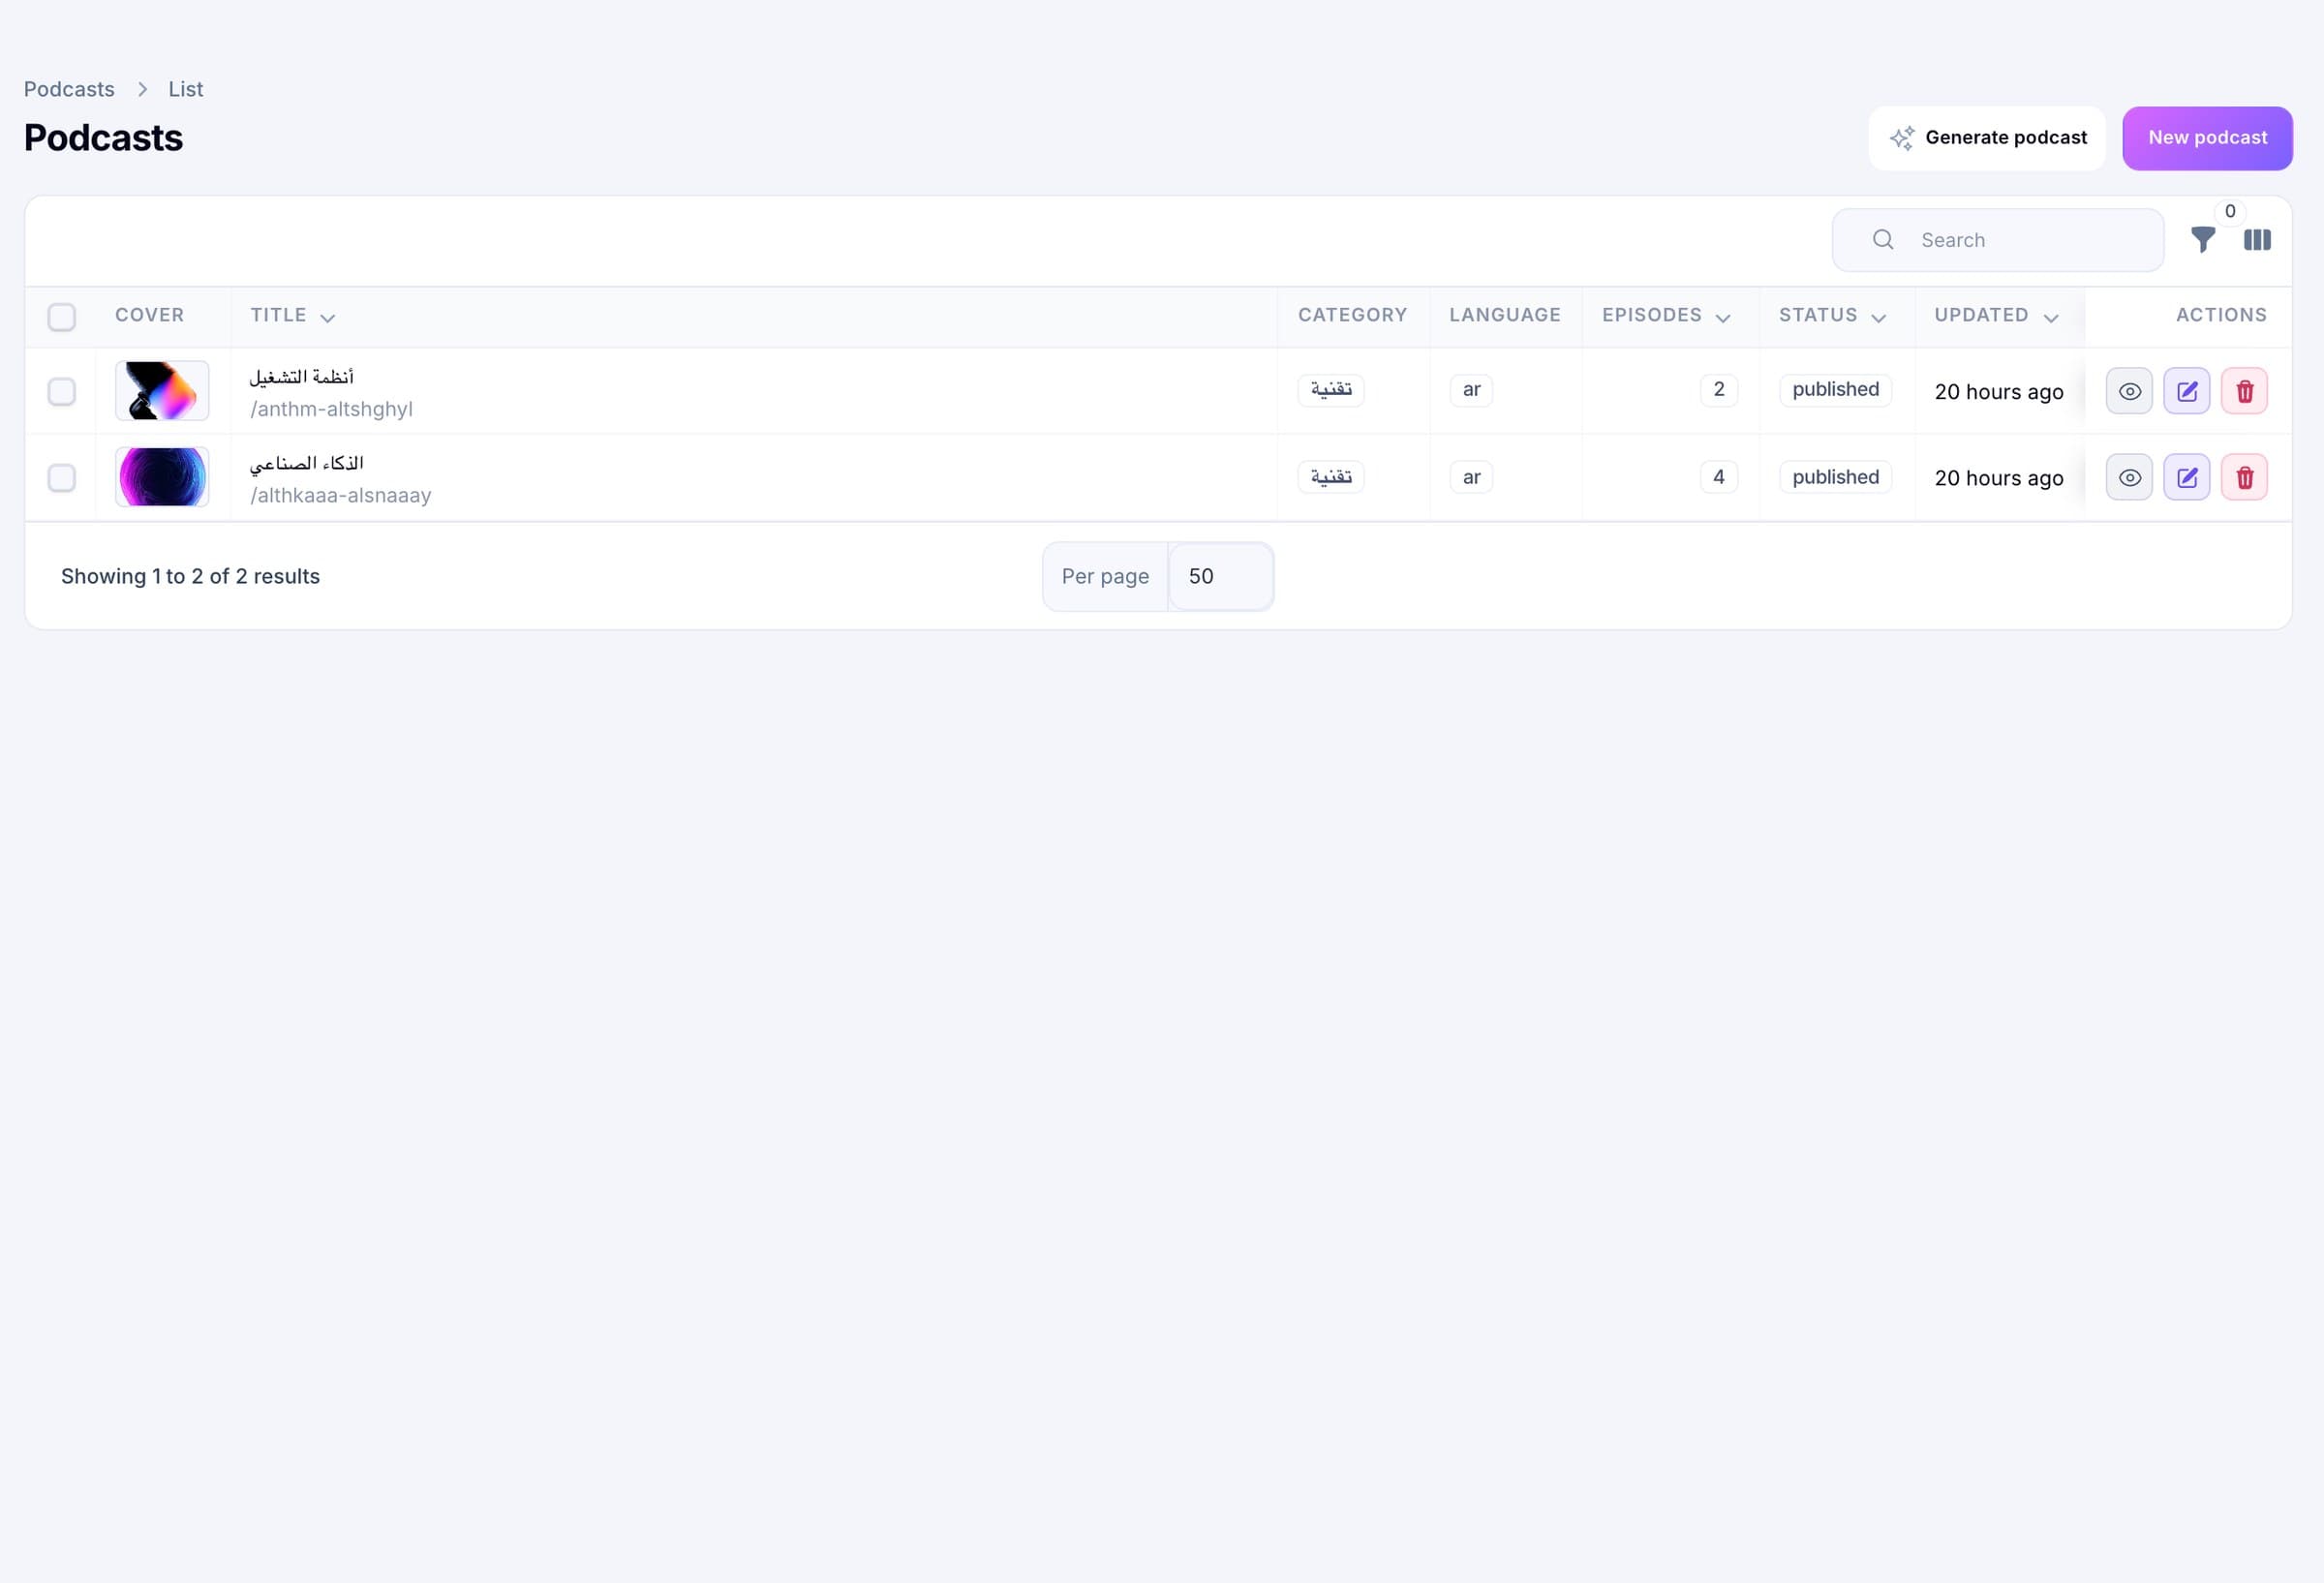Edit the الذكاء الصناعي podcast pencil icon
The image size is (2324, 1583).
2187,478
